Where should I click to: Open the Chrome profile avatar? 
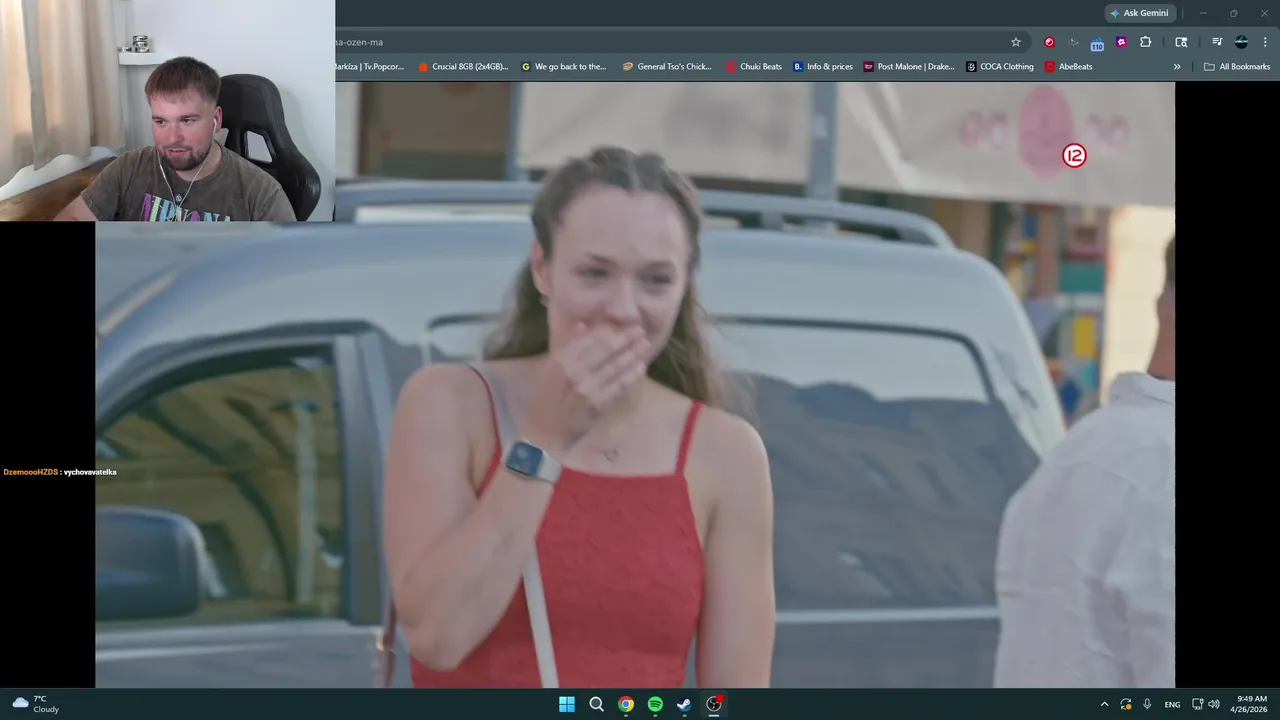coord(1241,42)
